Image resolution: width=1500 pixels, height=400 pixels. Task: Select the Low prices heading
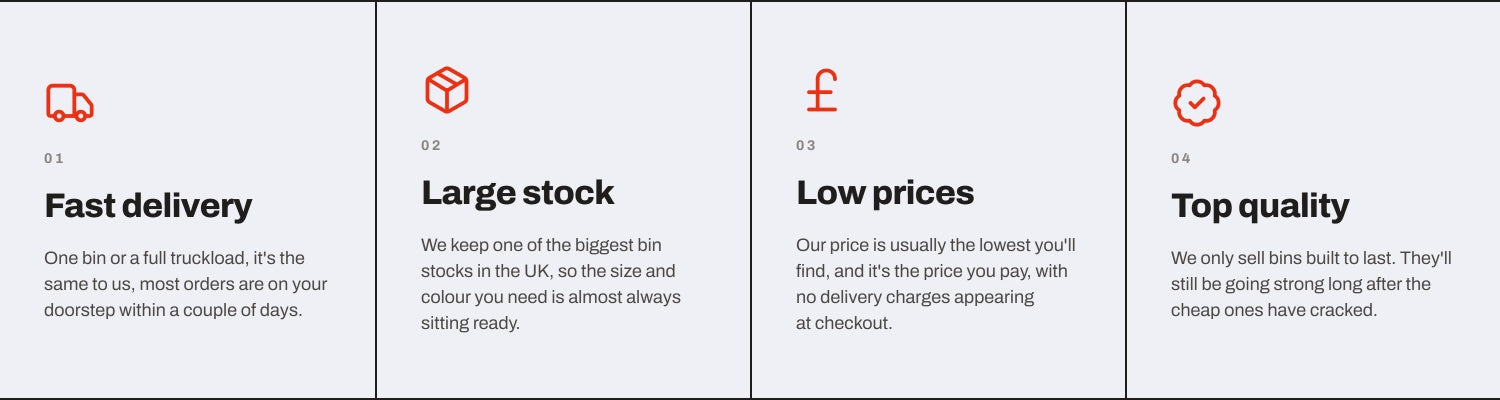click(885, 192)
